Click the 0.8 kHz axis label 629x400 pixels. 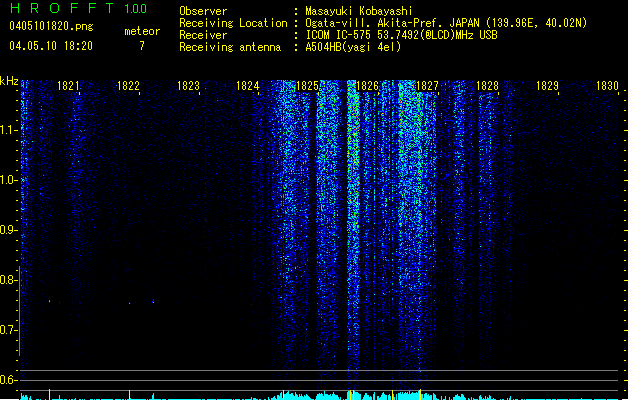(x=8, y=280)
